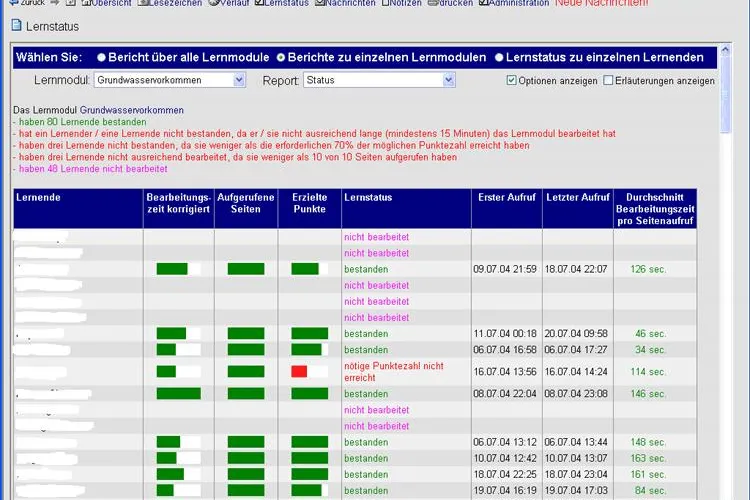Click the Lernstatus page document icon
750x500 pixels.
[16, 25]
